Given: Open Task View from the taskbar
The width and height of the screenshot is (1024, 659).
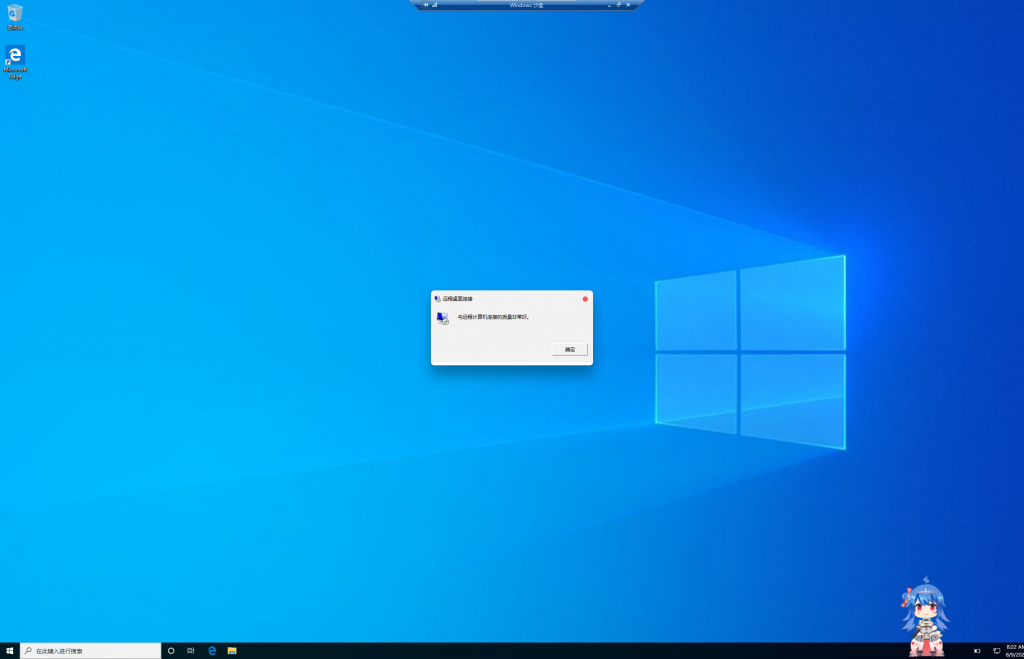Looking at the screenshot, I should [191, 651].
